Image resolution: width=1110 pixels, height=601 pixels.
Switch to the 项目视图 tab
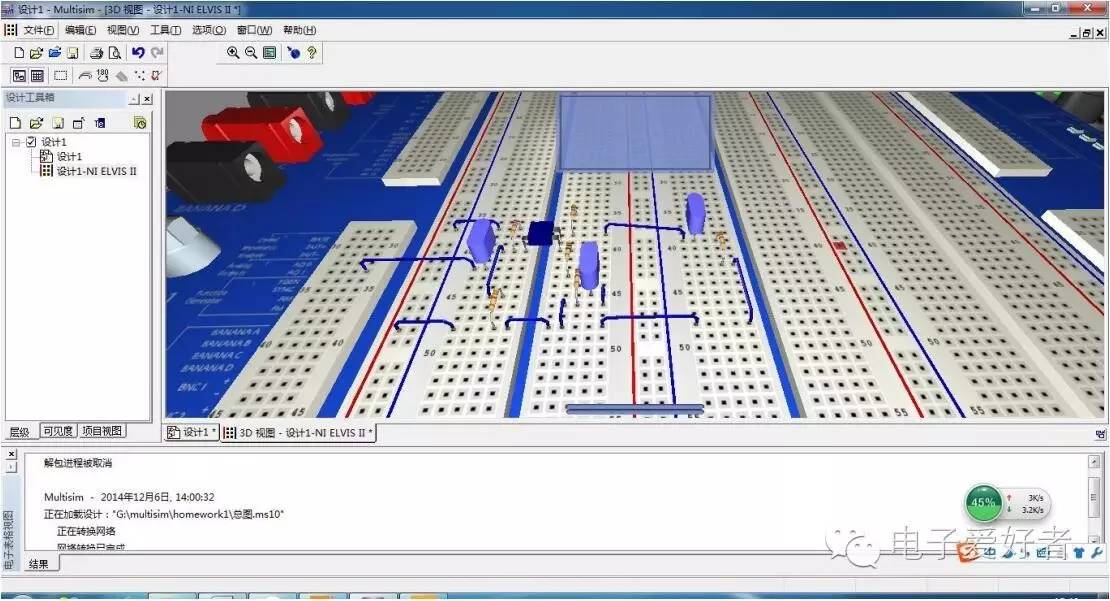[x=102, y=431]
